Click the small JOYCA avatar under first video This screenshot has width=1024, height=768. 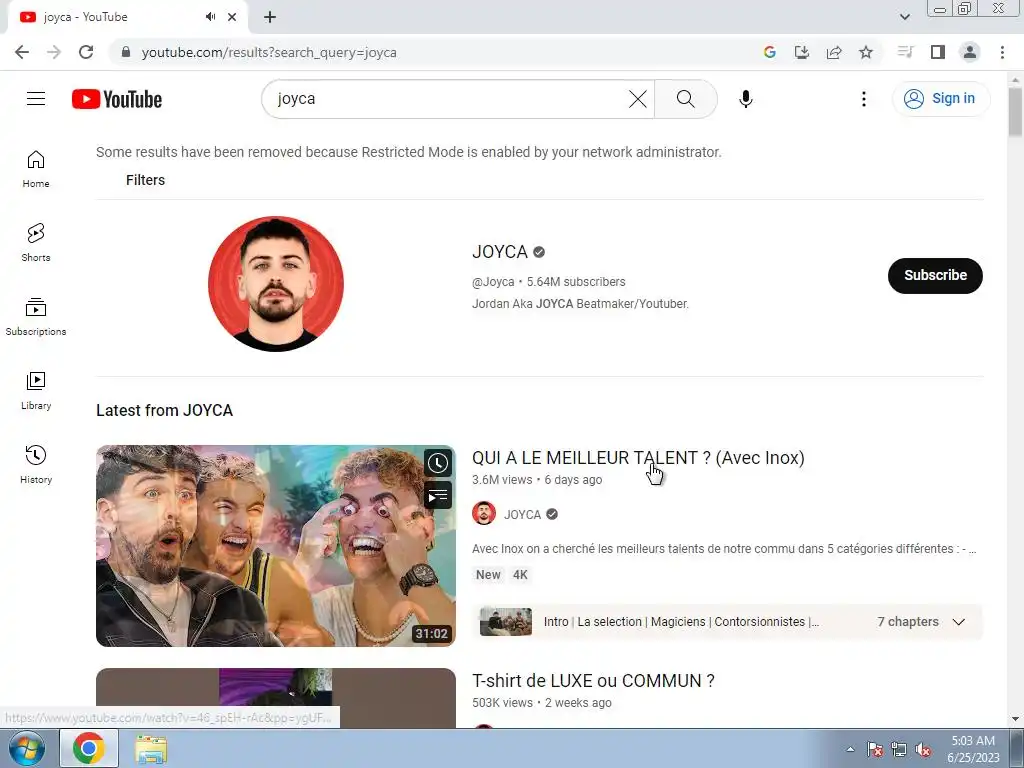pos(484,514)
